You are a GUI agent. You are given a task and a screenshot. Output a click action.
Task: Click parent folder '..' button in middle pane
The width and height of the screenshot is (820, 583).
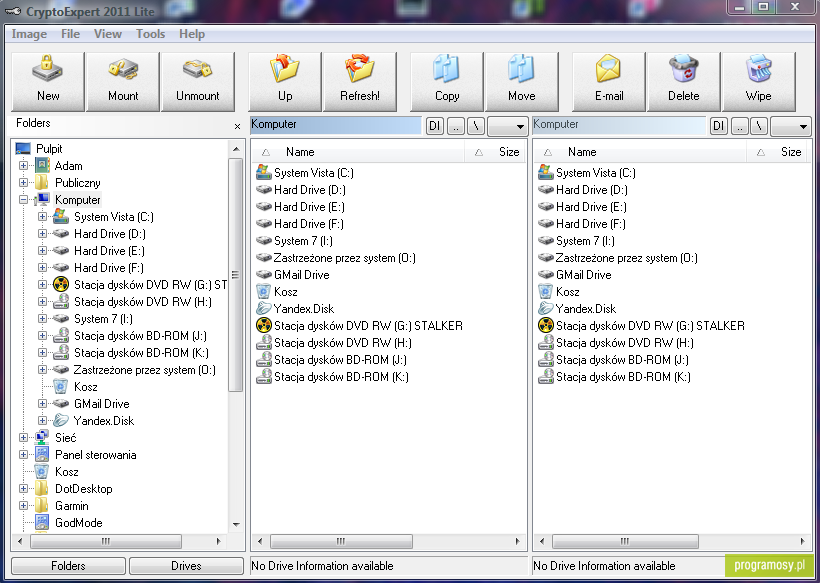(x=455, y=126)
